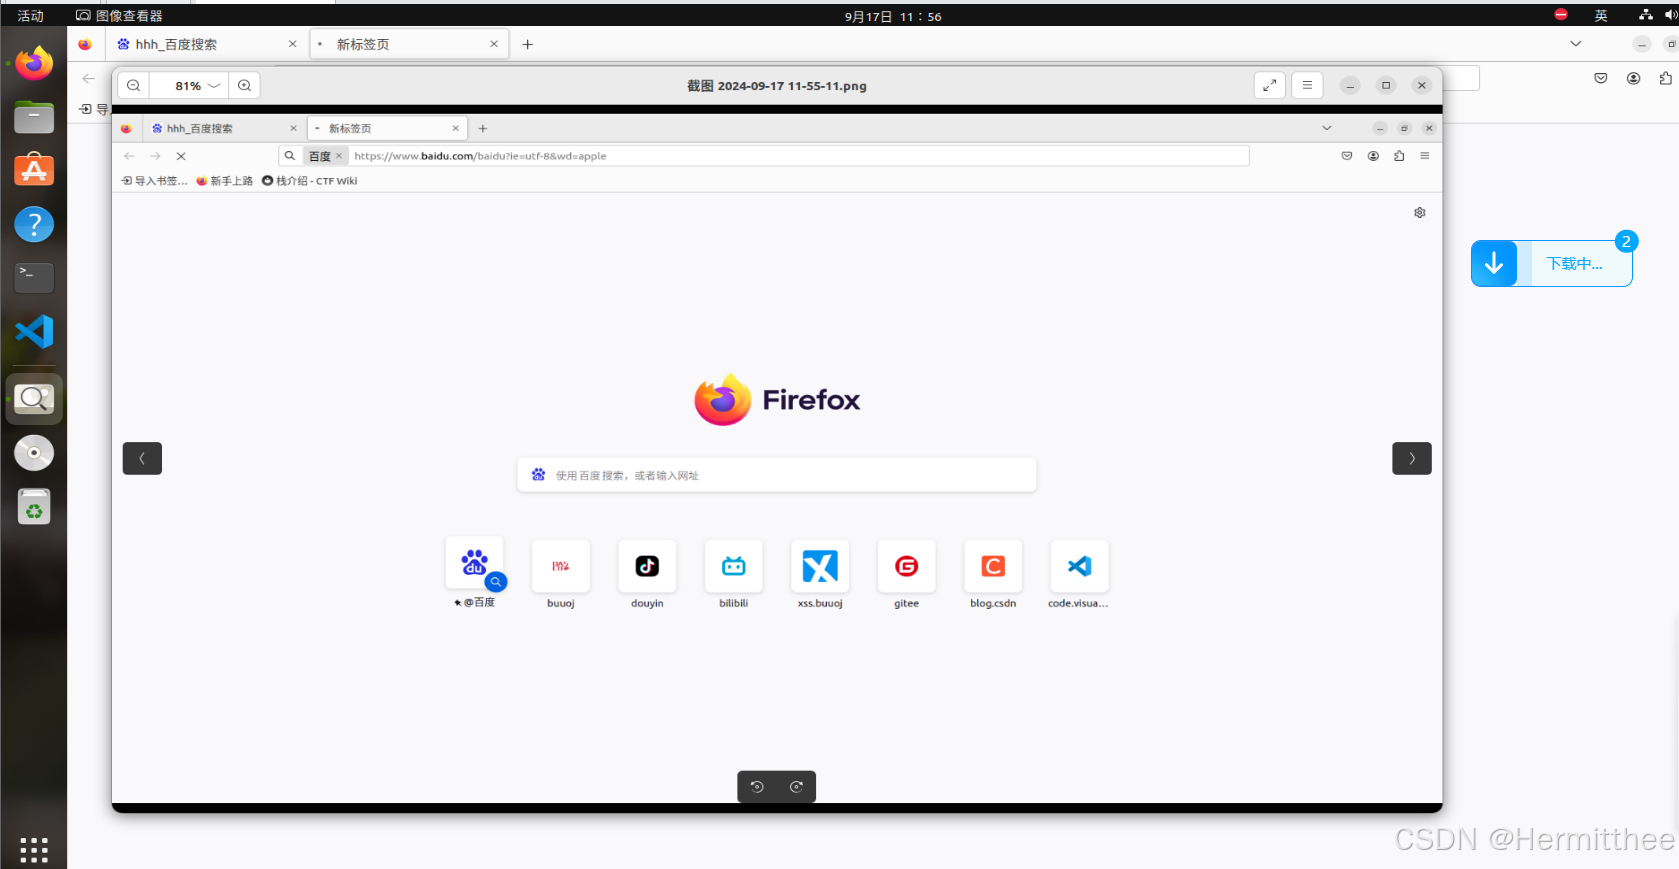
Task: Show all applications grid
Action: (x=34, y=849)
